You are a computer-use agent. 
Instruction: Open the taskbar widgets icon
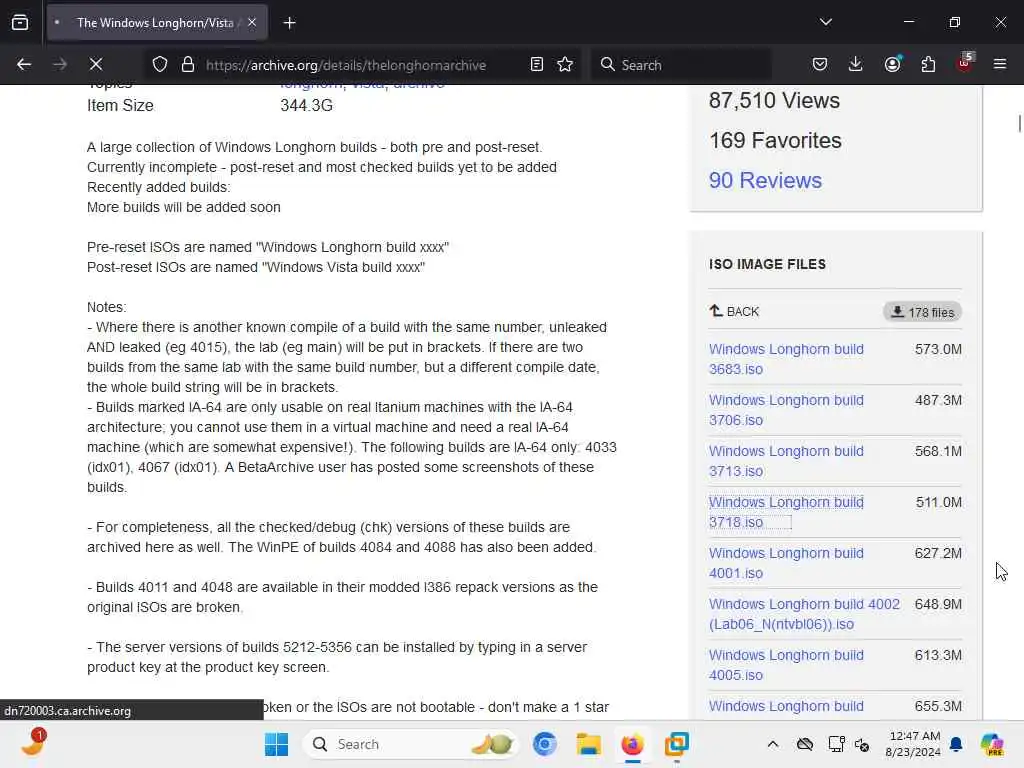tap(33, 744)
